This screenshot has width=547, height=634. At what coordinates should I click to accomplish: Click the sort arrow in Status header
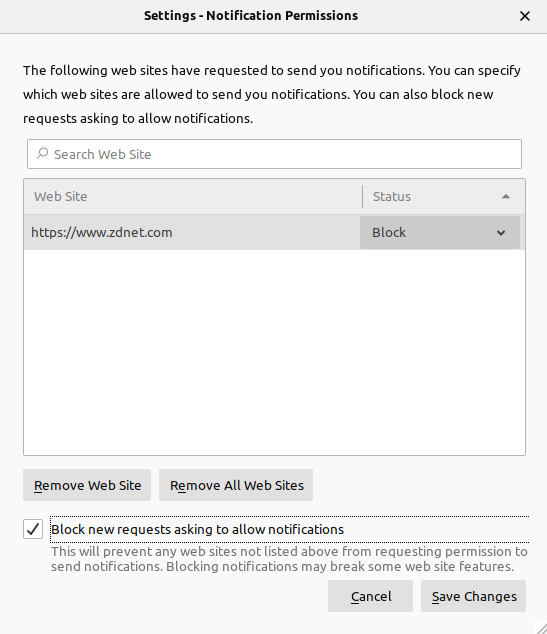(505, 197)
